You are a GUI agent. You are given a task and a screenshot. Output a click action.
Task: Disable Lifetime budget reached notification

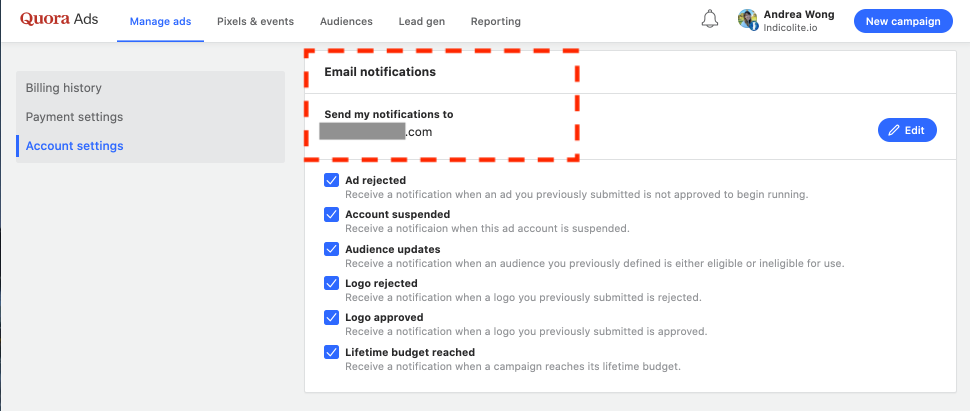coord(332,352)
